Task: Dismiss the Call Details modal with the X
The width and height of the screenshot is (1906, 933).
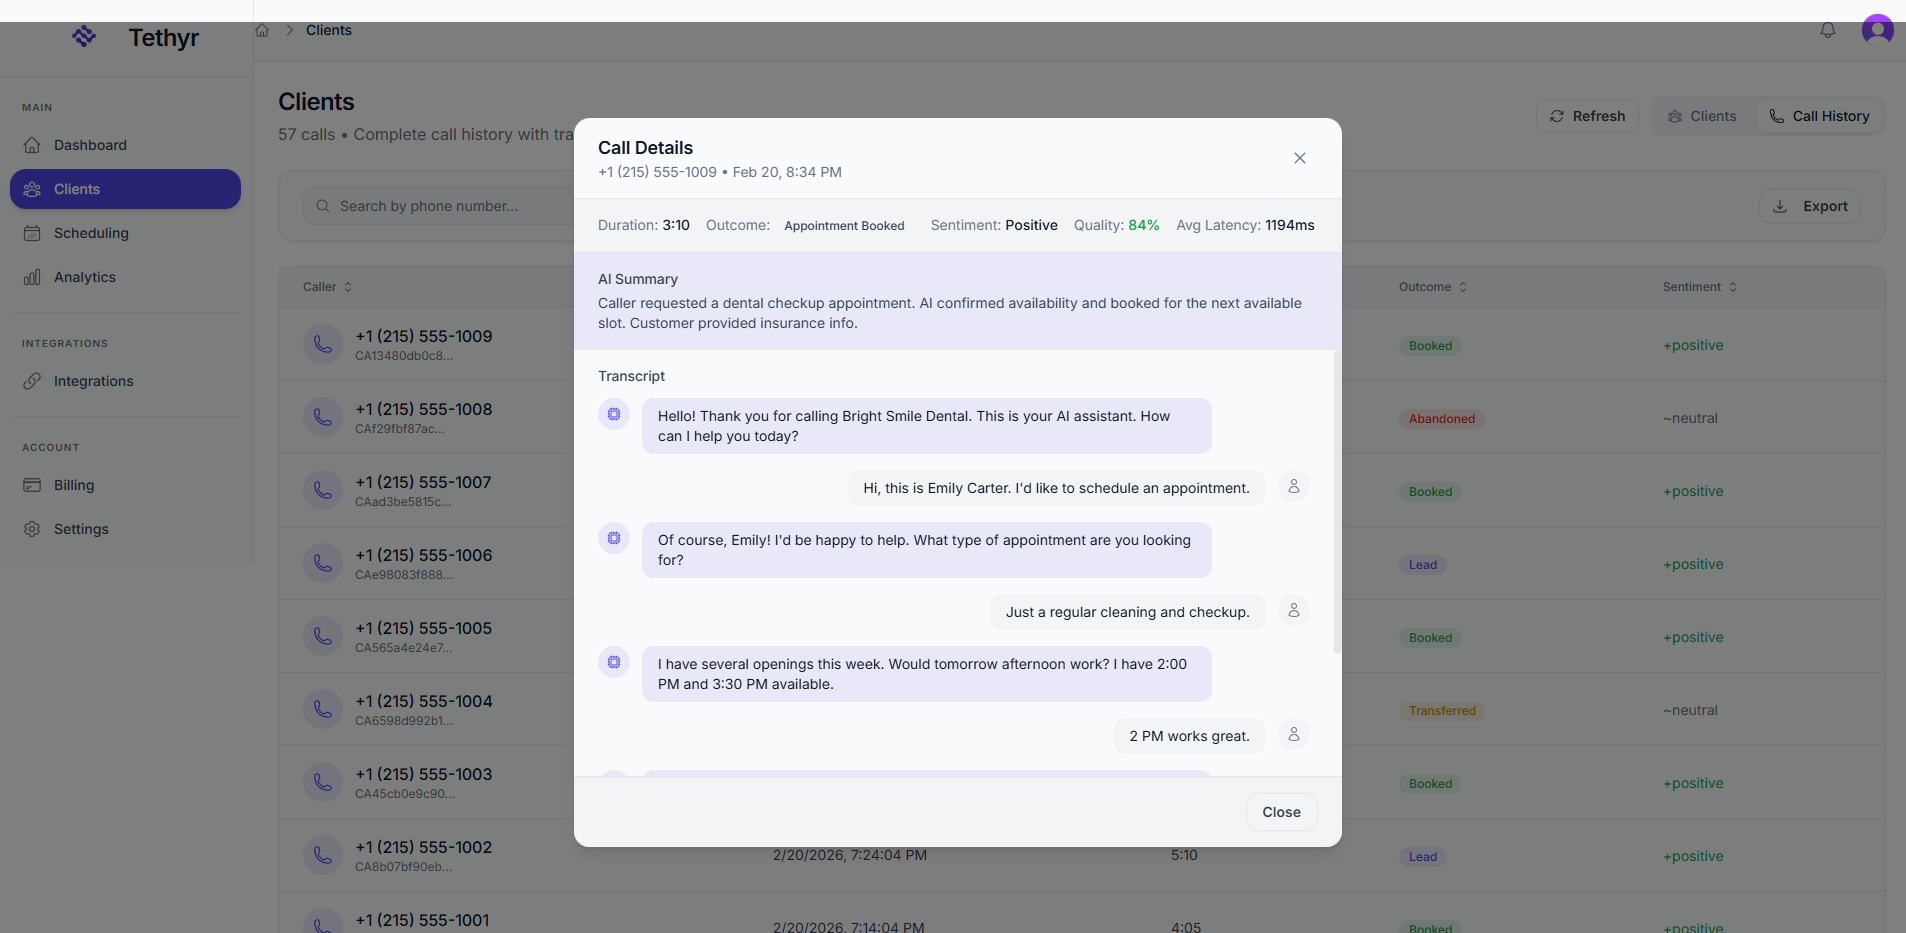Action: coord(1299,157)
